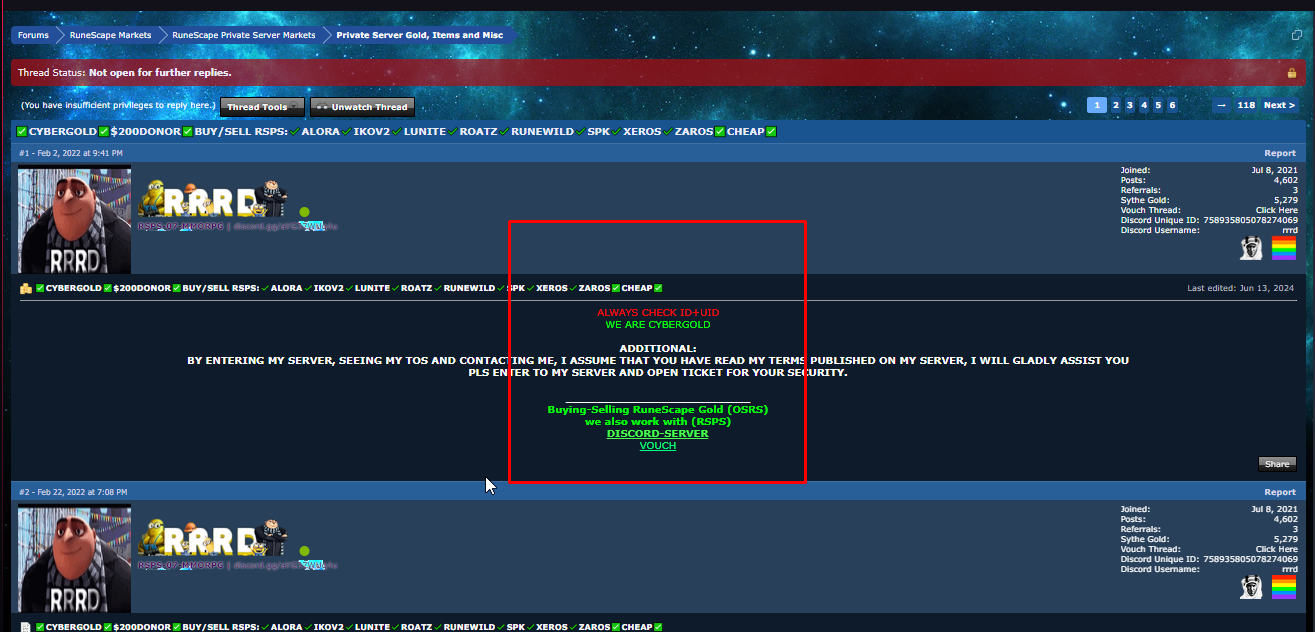Click the CYBERGOLD thread title in the header bar
The image size is (1315, 632).
397,132
